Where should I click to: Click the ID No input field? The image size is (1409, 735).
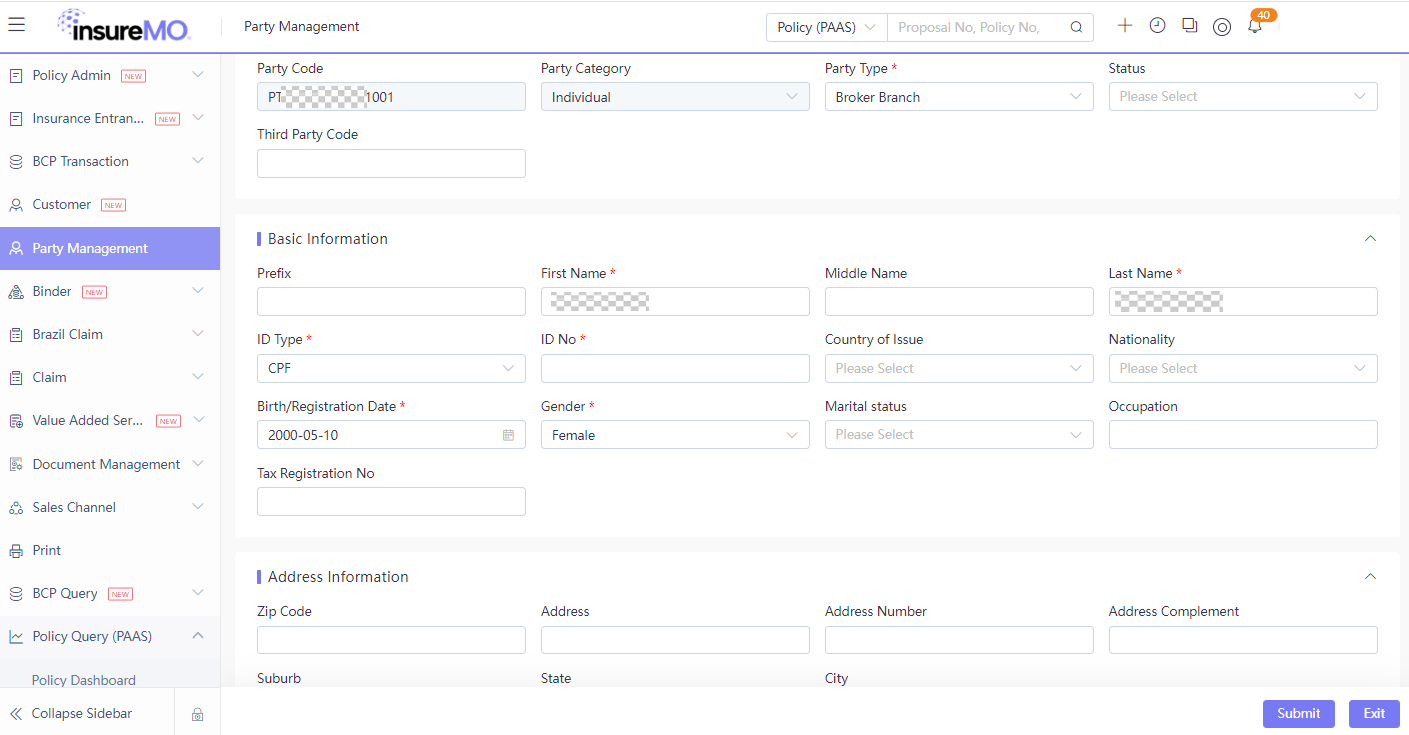(x=675, y=369)
